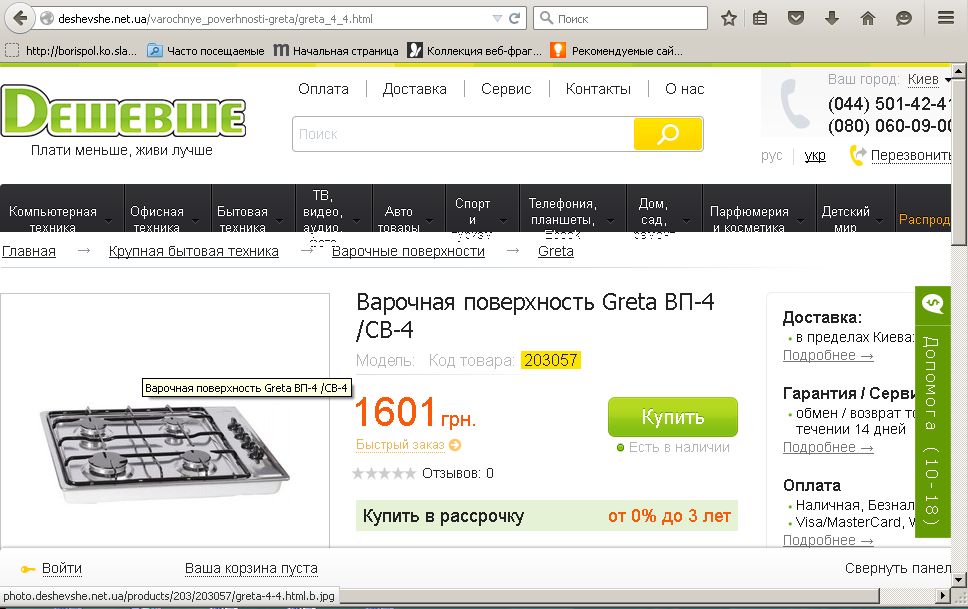Screen dimensions: 968x609
Task: Click the Ваша корзина пуста link
Action: (x=251, y=568)
